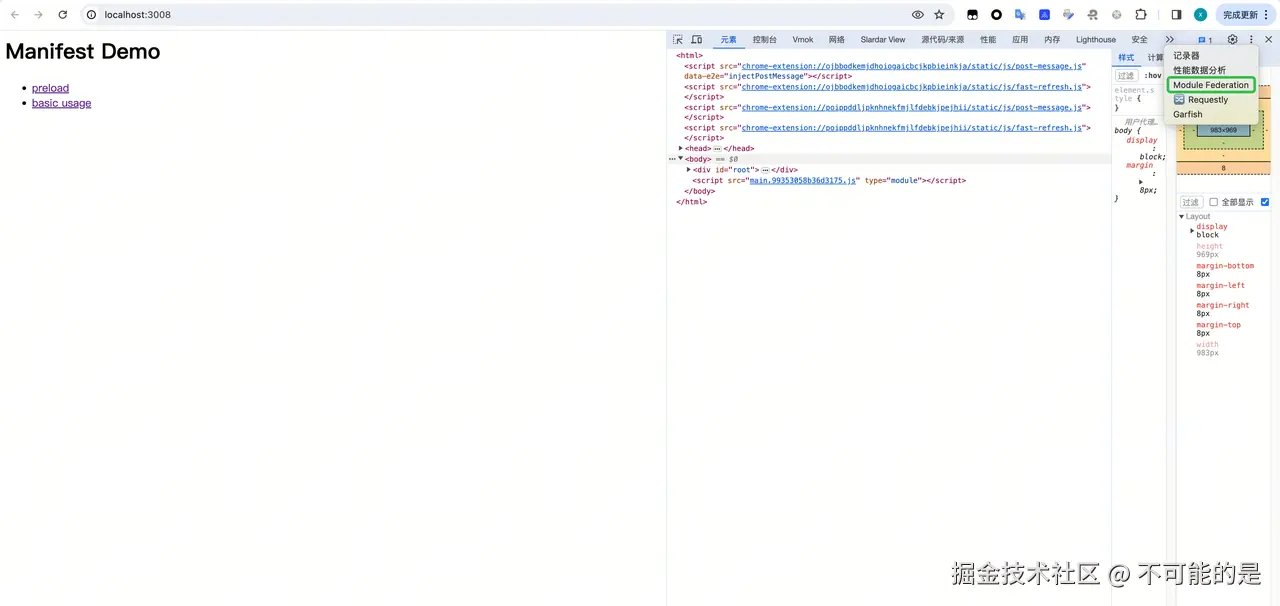Click the localhost:3008 address bar
This screenshot has width=1280, height=606.
click(x=500, y=15)
